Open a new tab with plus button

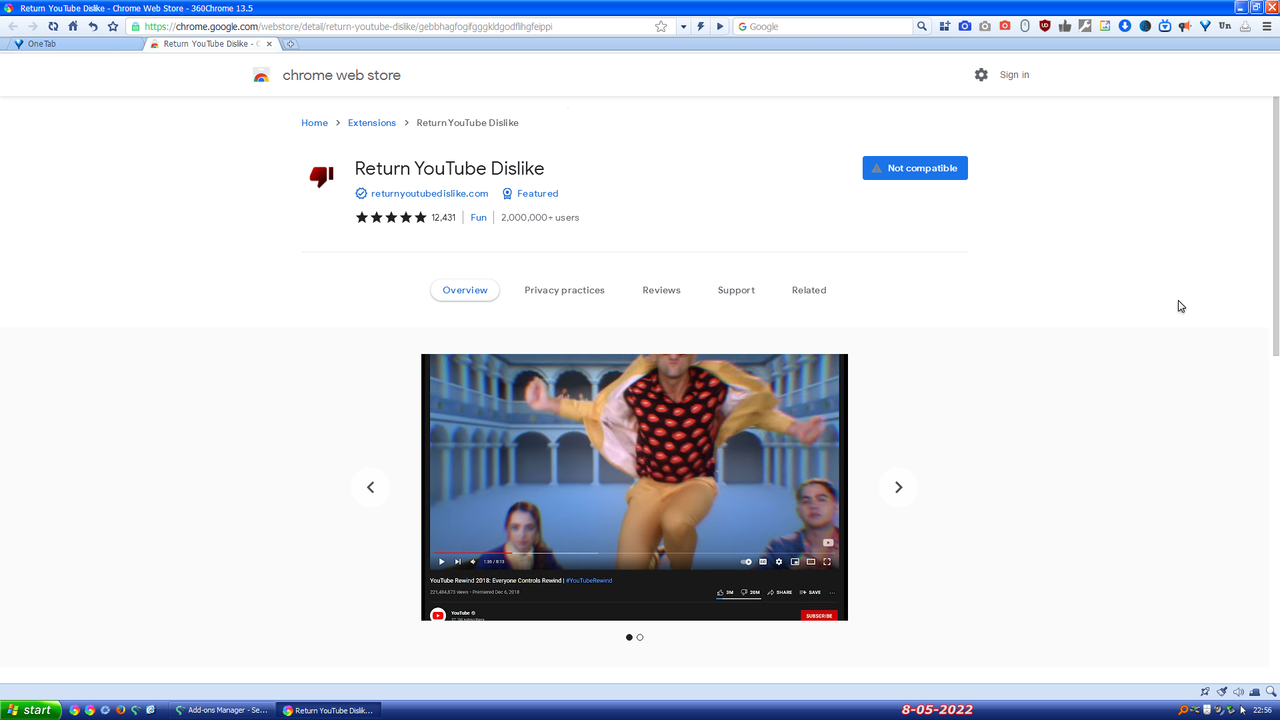click(x=291, y=44)
